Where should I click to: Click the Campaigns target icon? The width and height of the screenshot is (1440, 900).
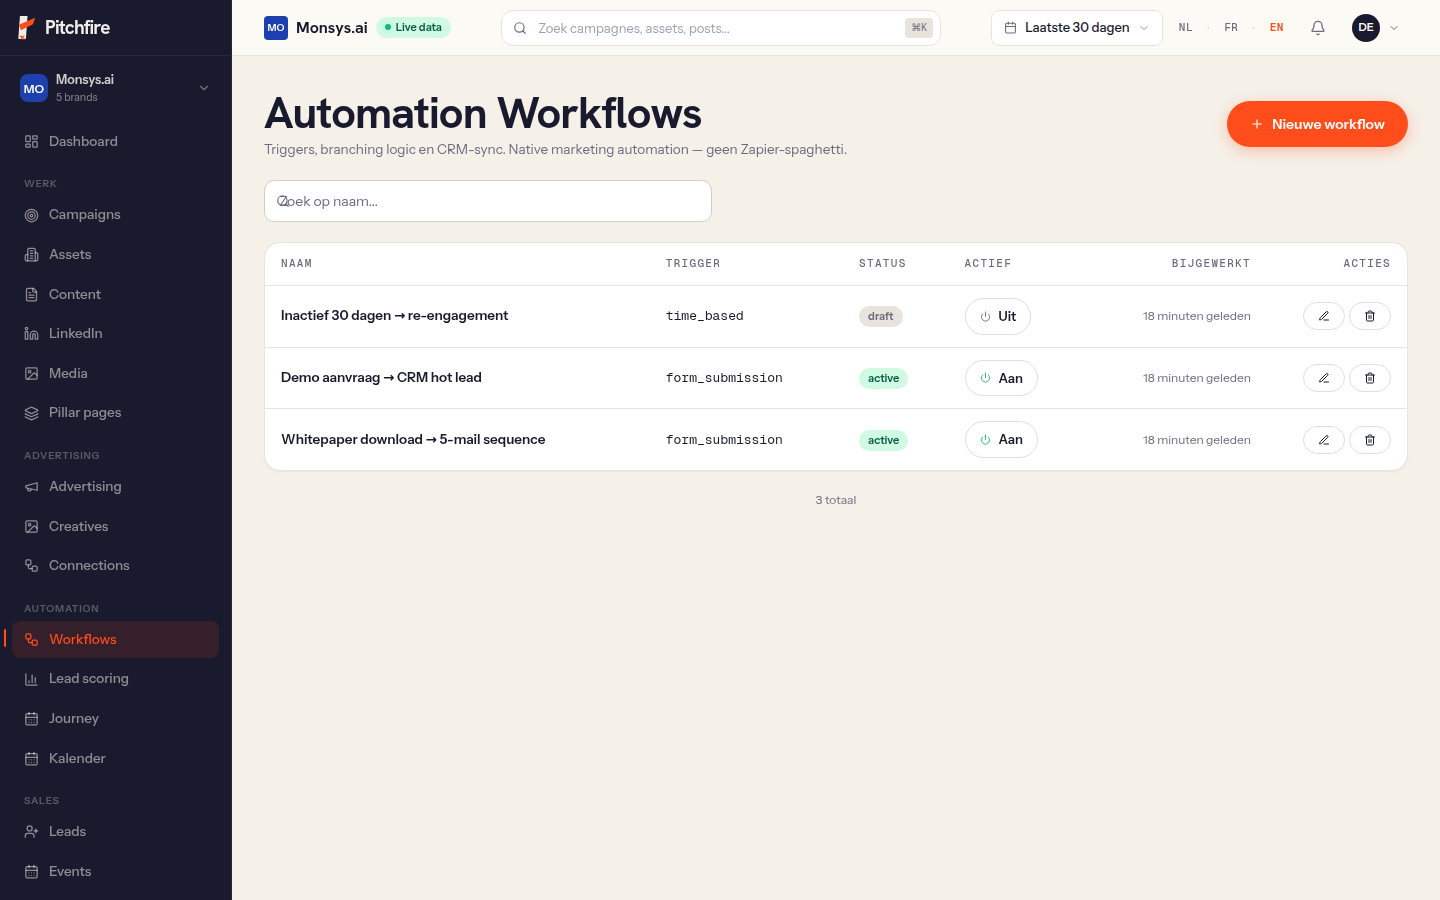pos(32,215)
